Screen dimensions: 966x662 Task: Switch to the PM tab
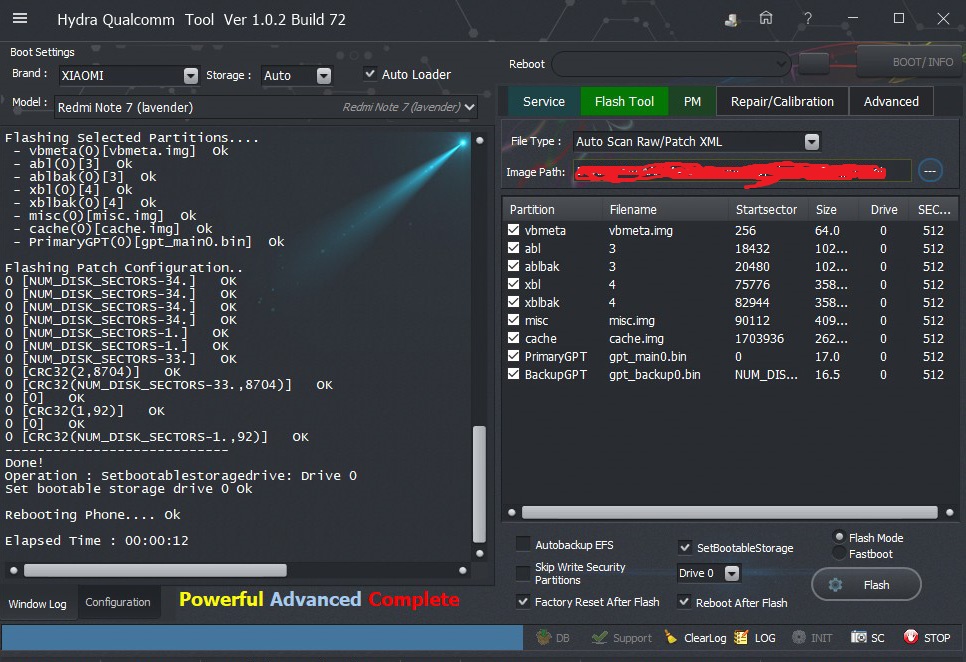(692, 102)
